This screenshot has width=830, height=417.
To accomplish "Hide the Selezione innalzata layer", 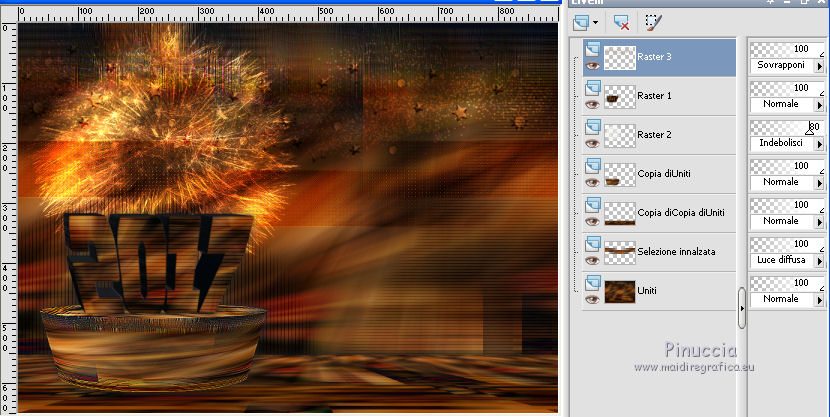I will point(592,260).
